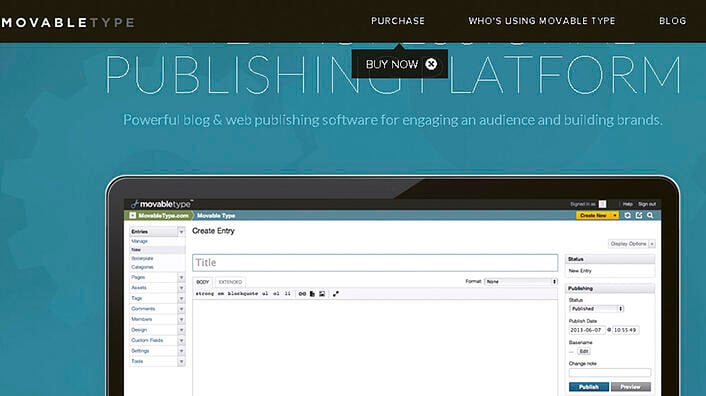The image size is (706, 396).
Task: Click the insert file icon in the editor toolbar
Action: click(312, 294)
